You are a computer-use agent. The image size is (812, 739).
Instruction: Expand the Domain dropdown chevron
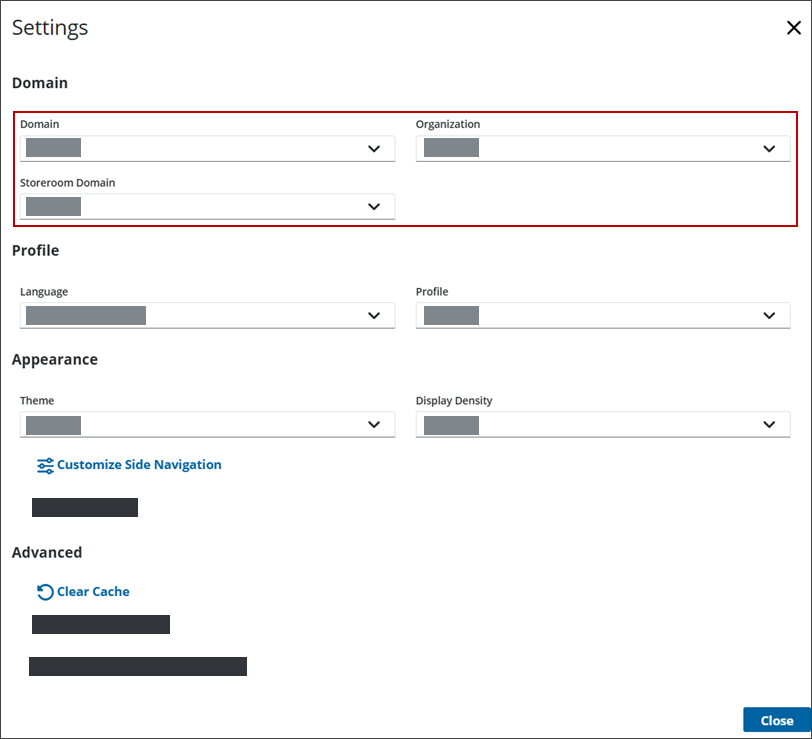(374, 149)
